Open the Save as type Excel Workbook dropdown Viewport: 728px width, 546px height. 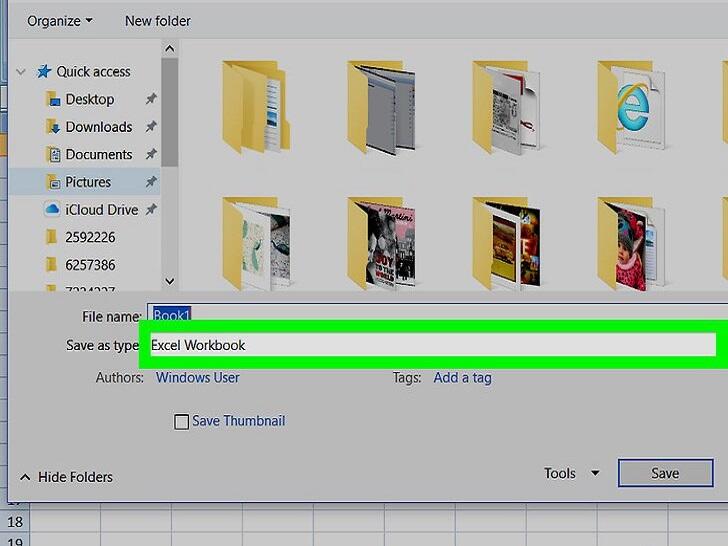pos(433,345)
